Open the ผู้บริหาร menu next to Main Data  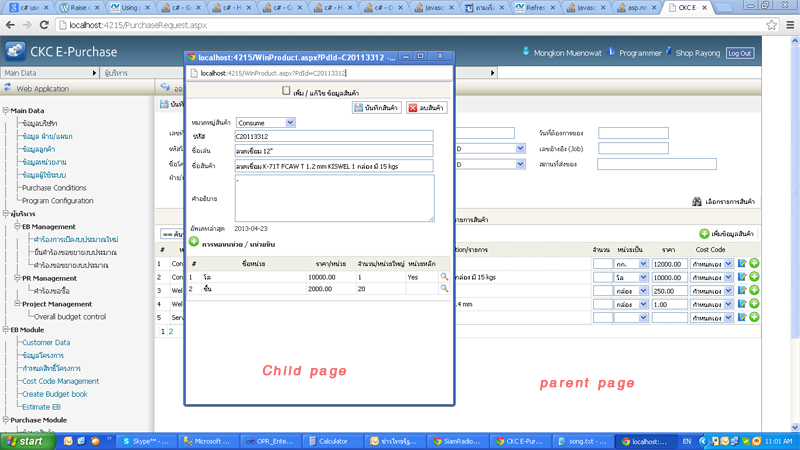click(x=116, y=73)
